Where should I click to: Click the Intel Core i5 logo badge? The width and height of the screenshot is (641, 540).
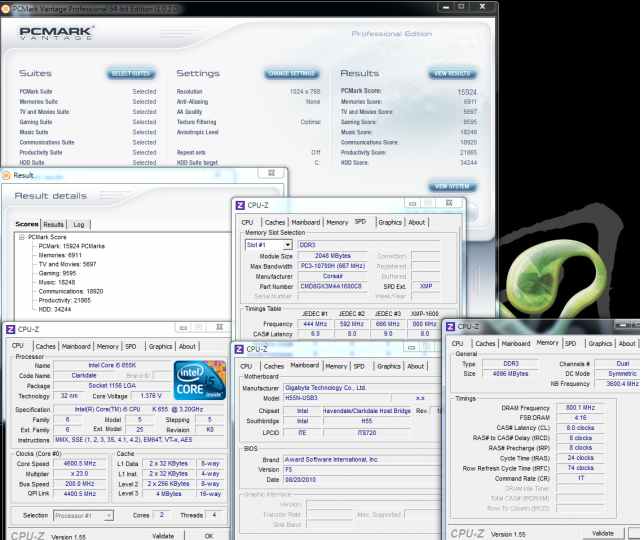click(x=199, y=380)
